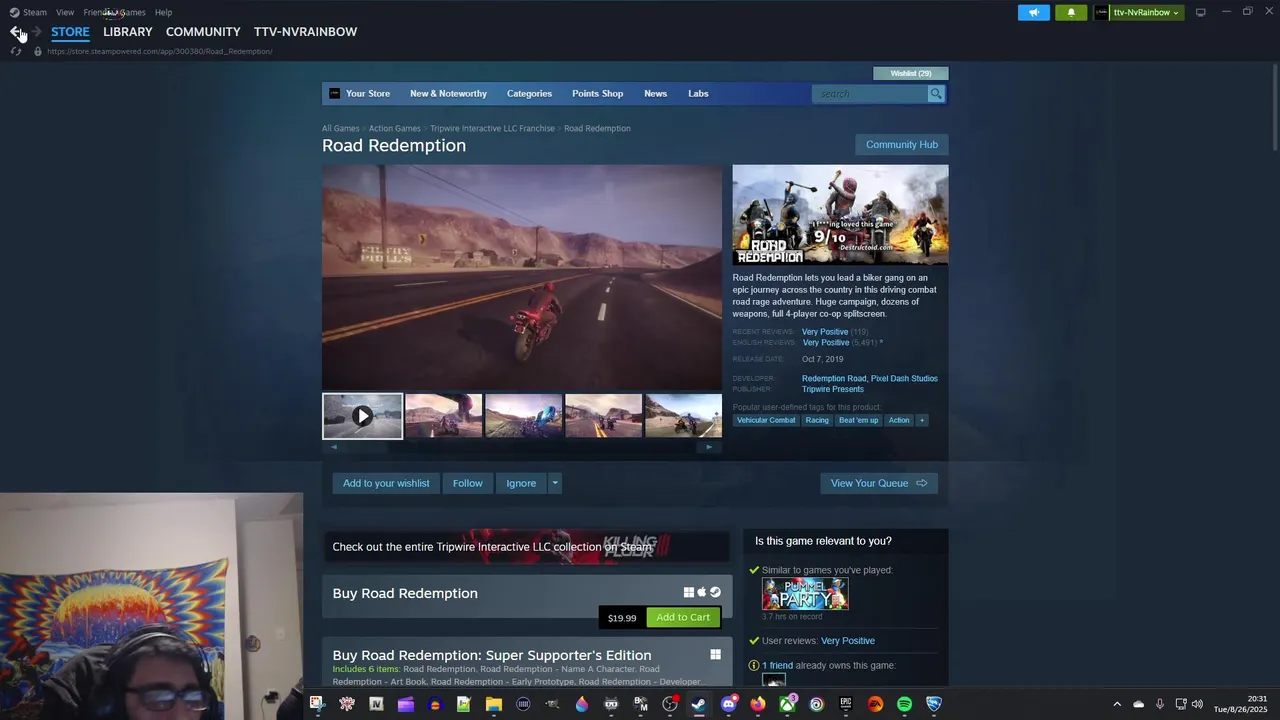The width and height of the screenshot is (1280, 720).
Task: Open the Tripwire Interactive LLC collection banner
Action: tap(526, 546)
